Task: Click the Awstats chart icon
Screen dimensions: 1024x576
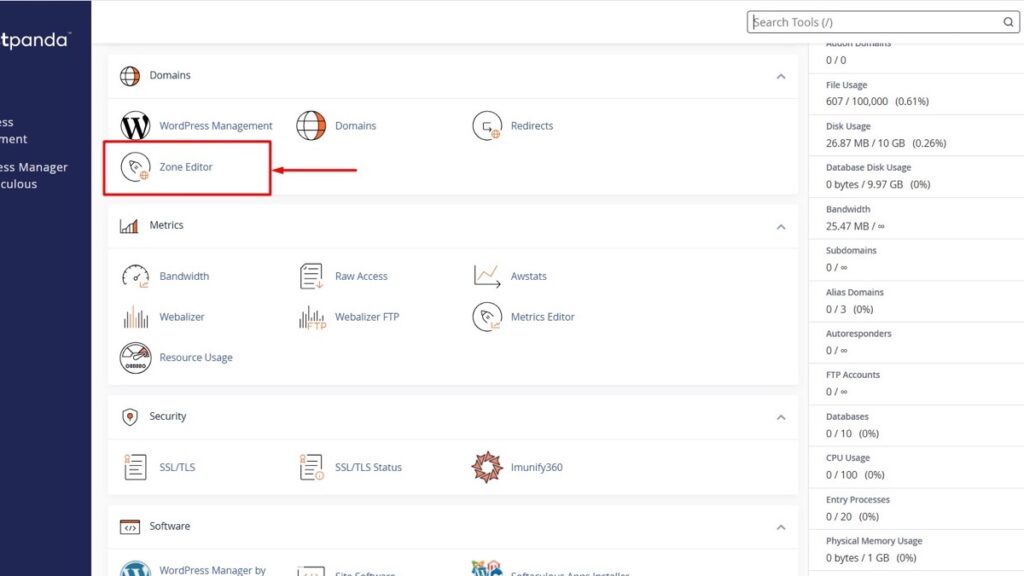Action: click(487, 276)
